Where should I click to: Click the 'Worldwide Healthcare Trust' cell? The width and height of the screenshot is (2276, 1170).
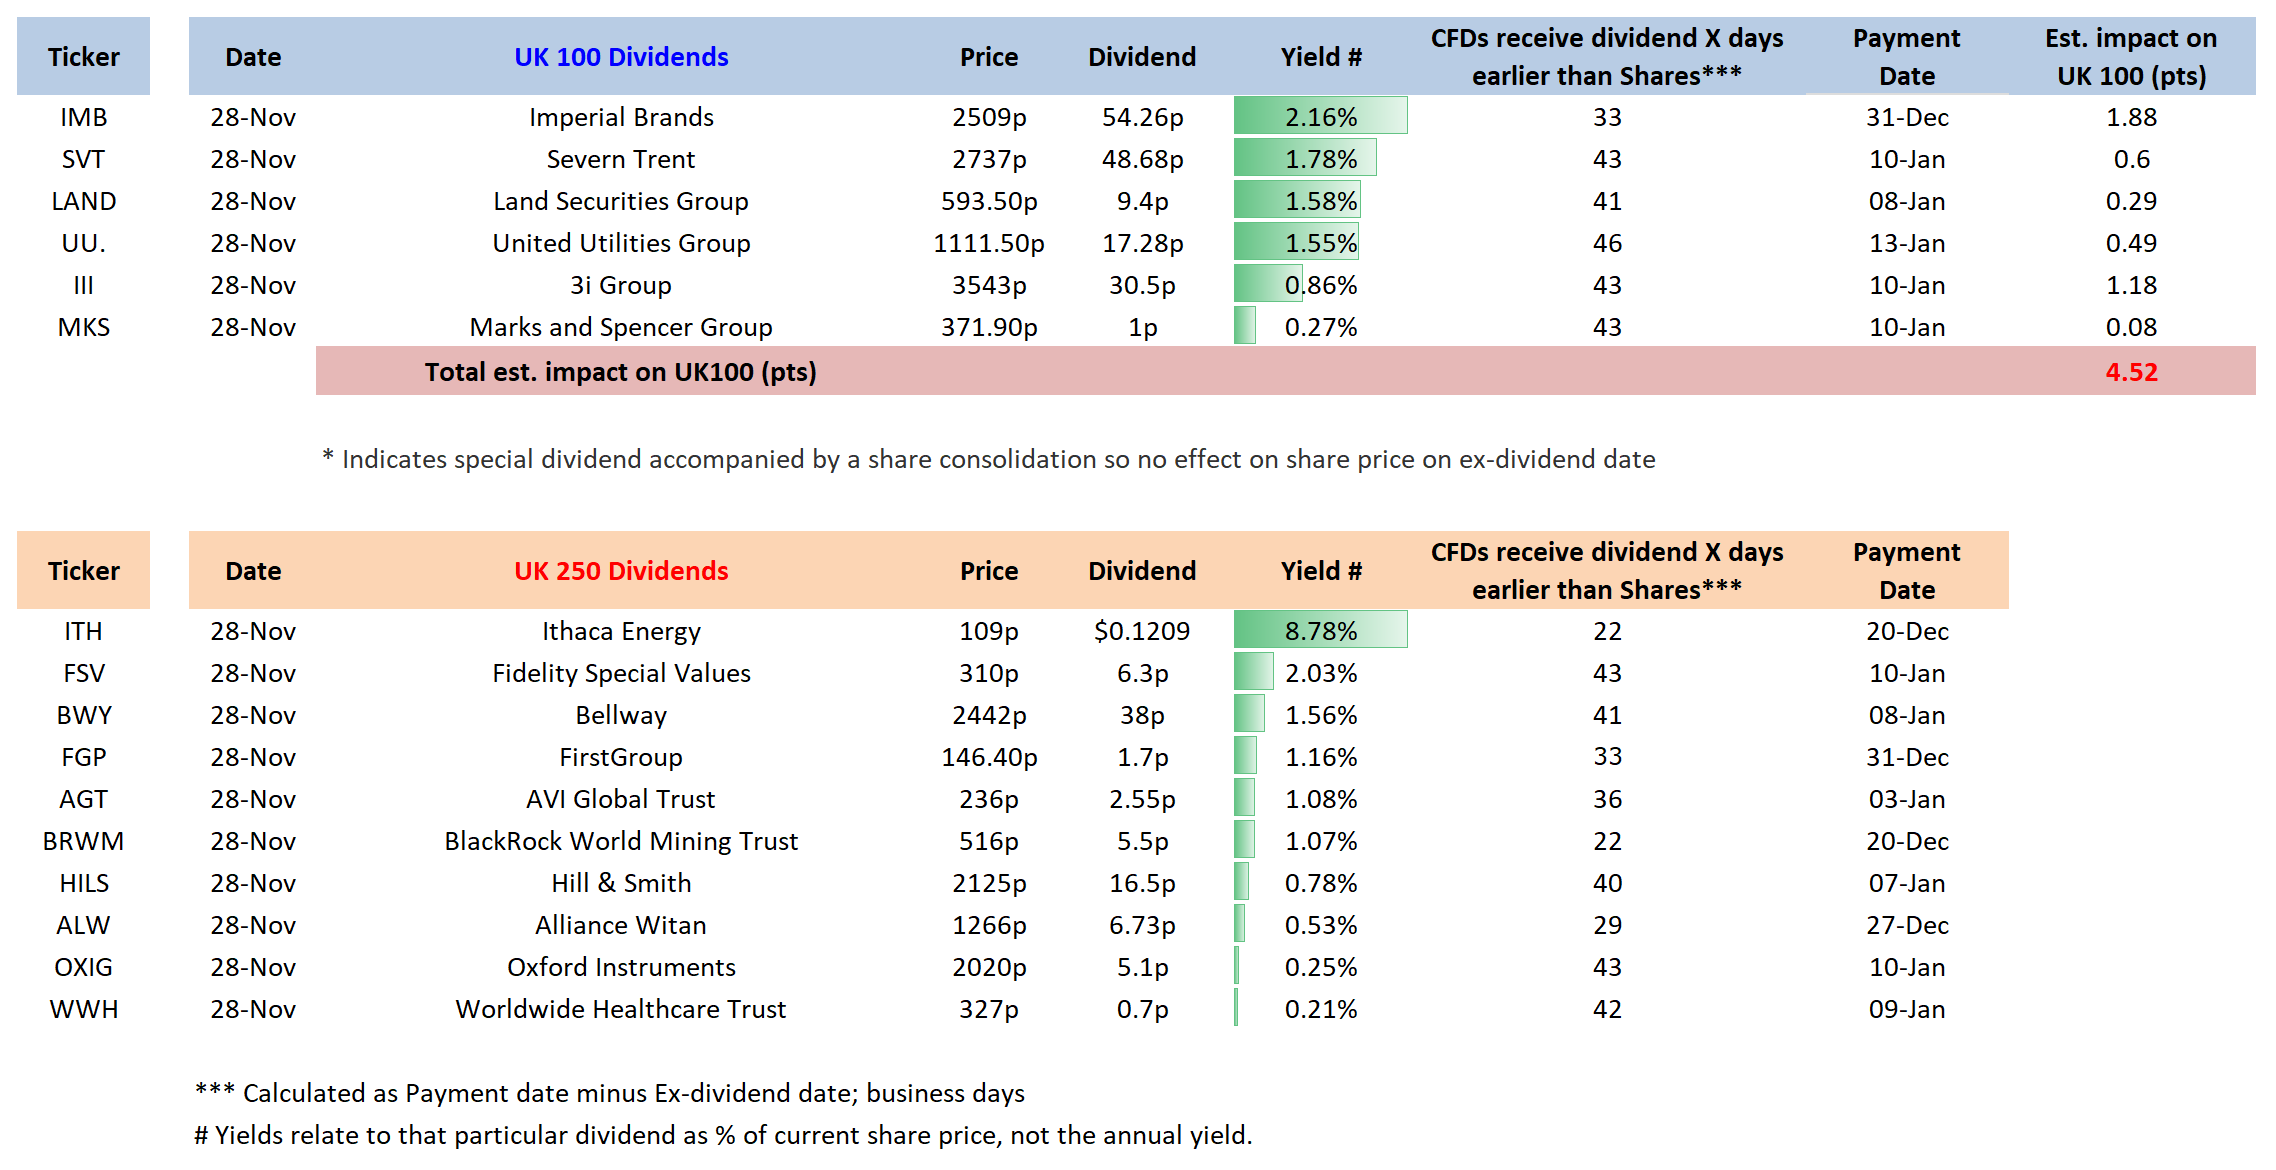tap(621, 1009)
